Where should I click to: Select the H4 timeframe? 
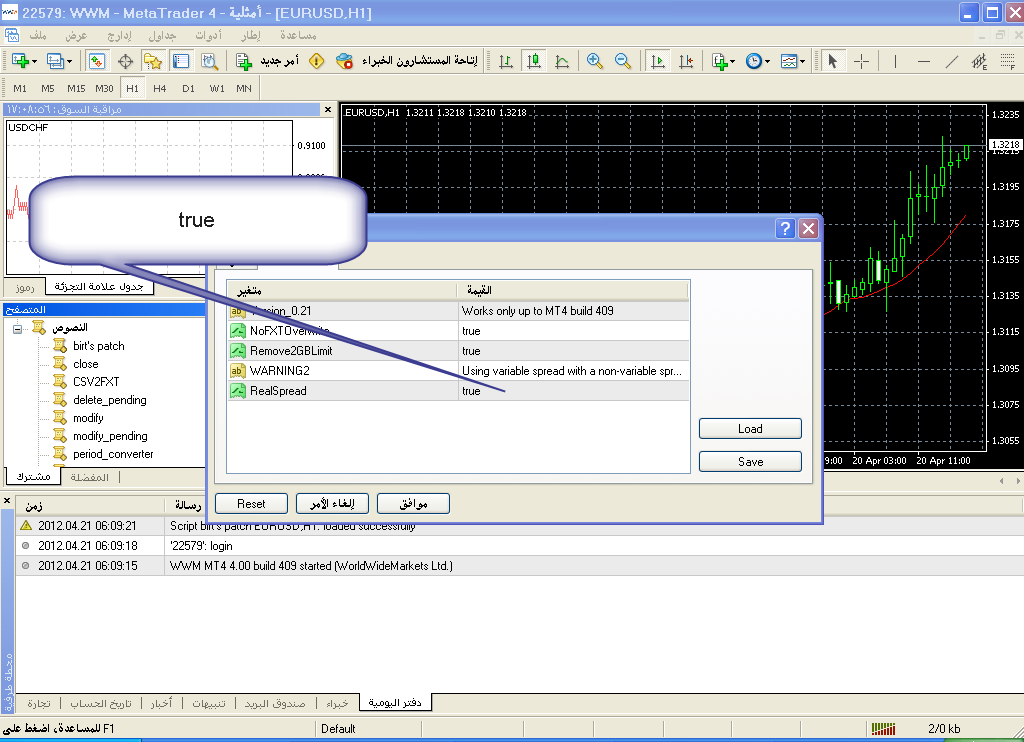(160, 88)
